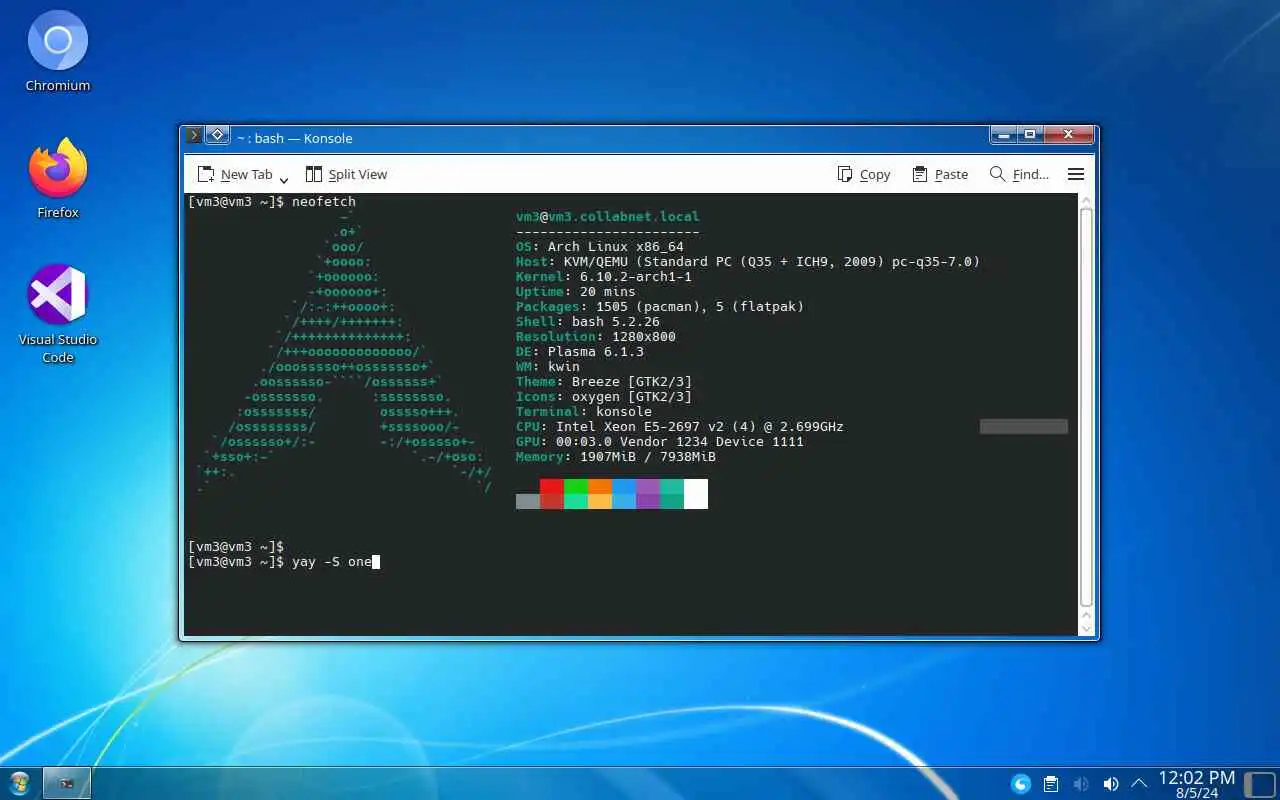Open Chromium desktop icon

(x=58, y=51)
